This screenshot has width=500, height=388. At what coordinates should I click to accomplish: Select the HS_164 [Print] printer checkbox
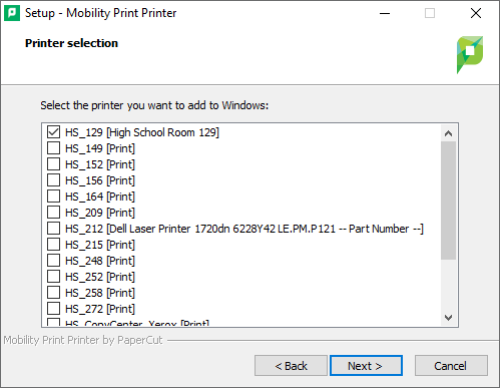coord(53,196)
